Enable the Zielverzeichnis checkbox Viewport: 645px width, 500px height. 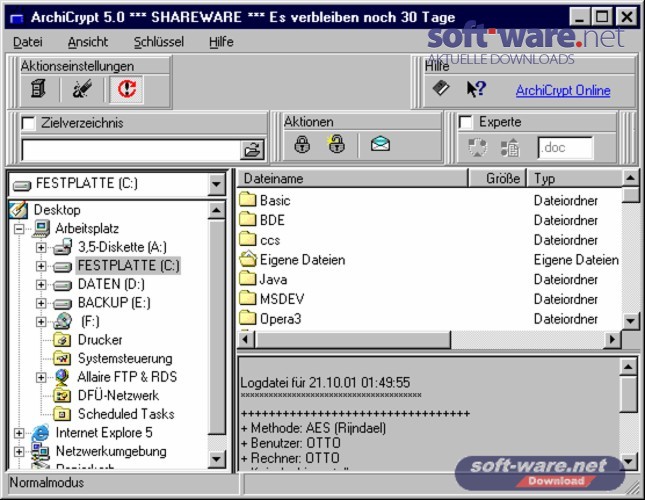click(28, 123)
